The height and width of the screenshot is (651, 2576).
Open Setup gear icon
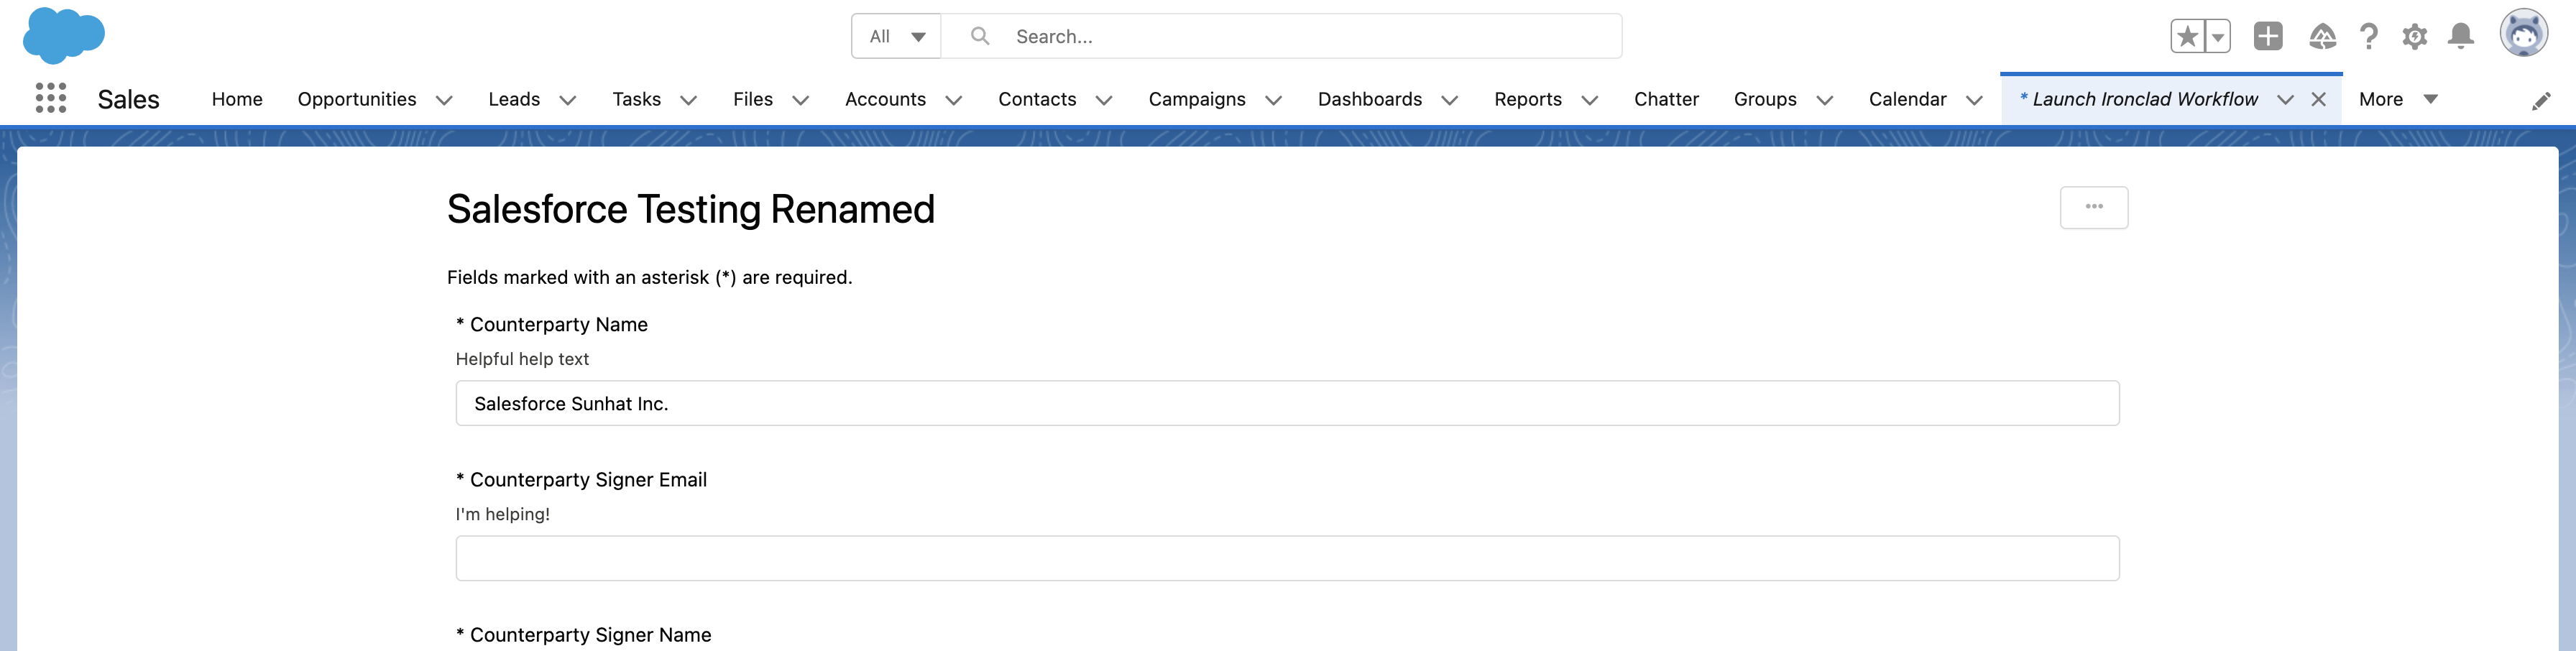coord(2415,36)
